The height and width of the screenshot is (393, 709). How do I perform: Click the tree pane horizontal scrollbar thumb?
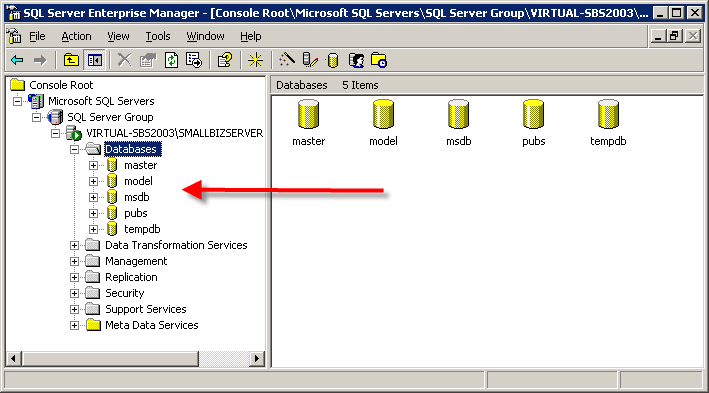coord(110,359)
